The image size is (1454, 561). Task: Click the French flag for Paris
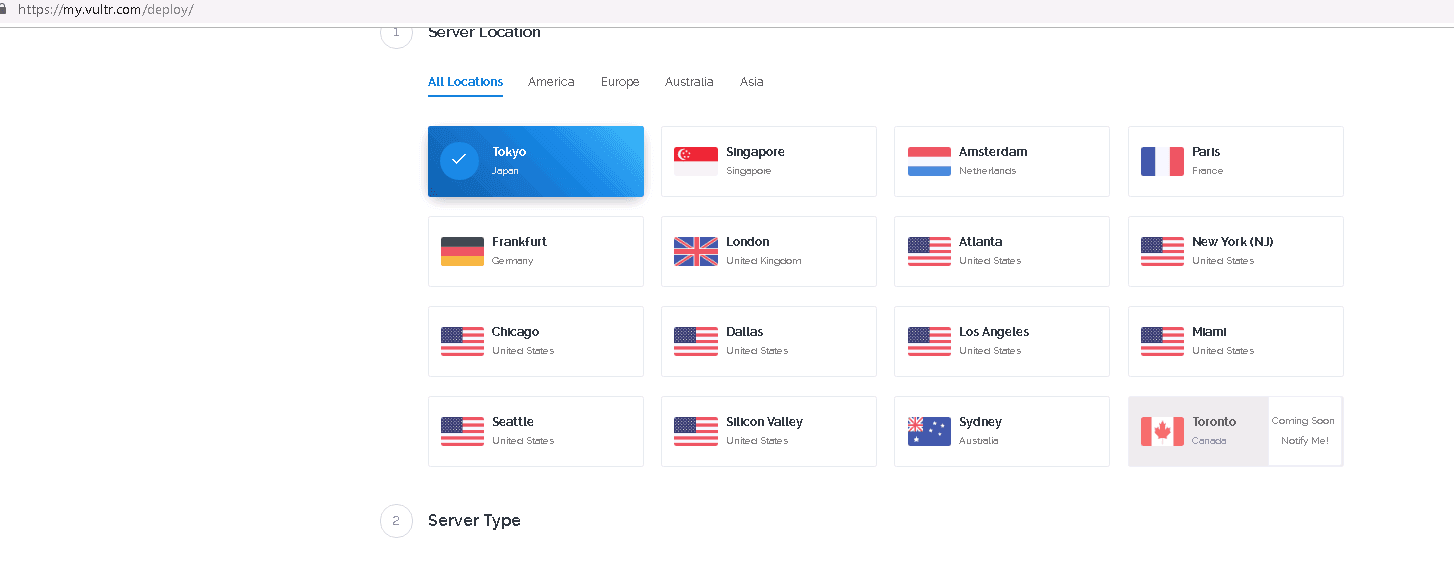1162,161
